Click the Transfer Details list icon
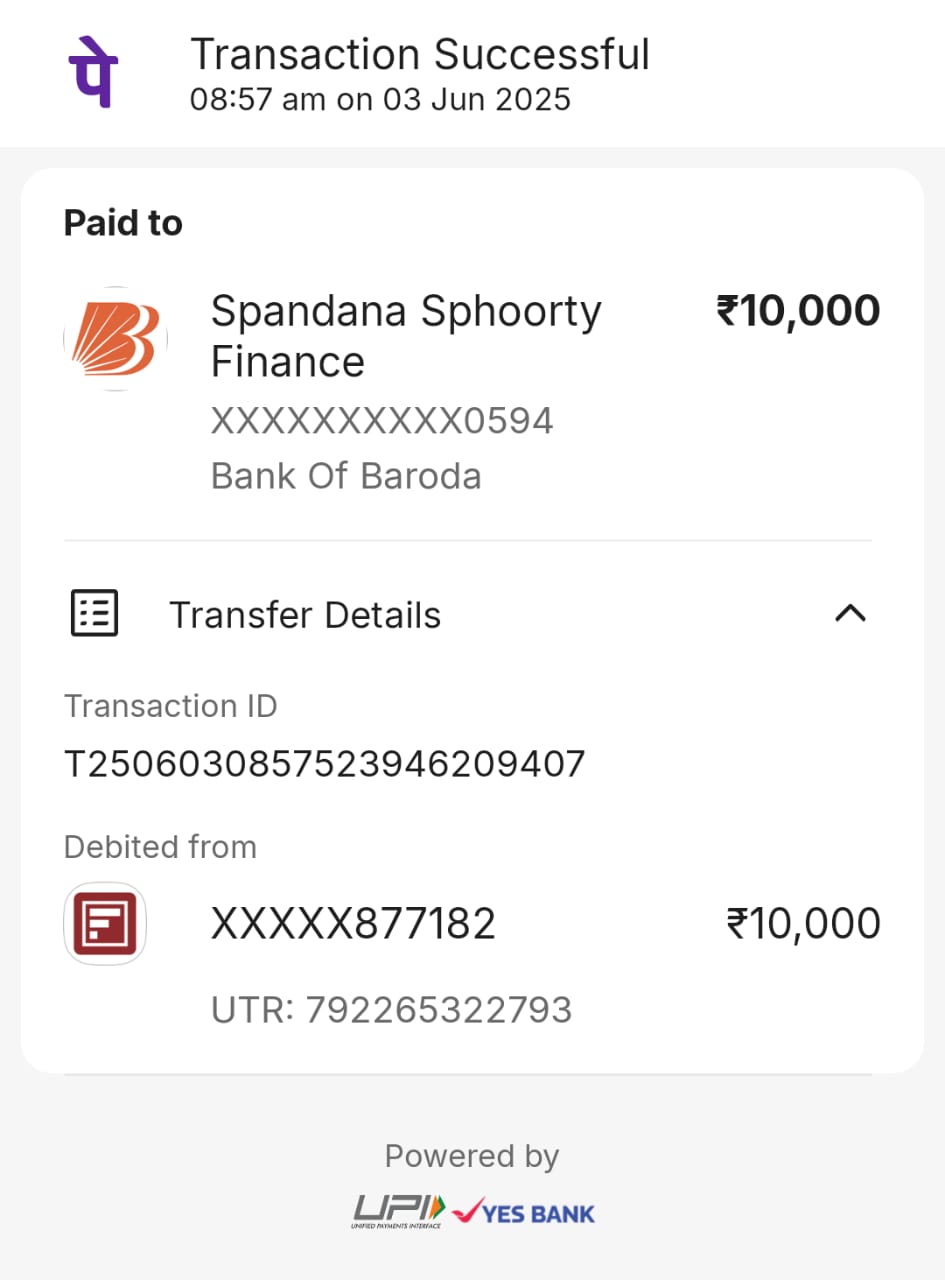Screen dimensions: 945x1280 [95, 613]
